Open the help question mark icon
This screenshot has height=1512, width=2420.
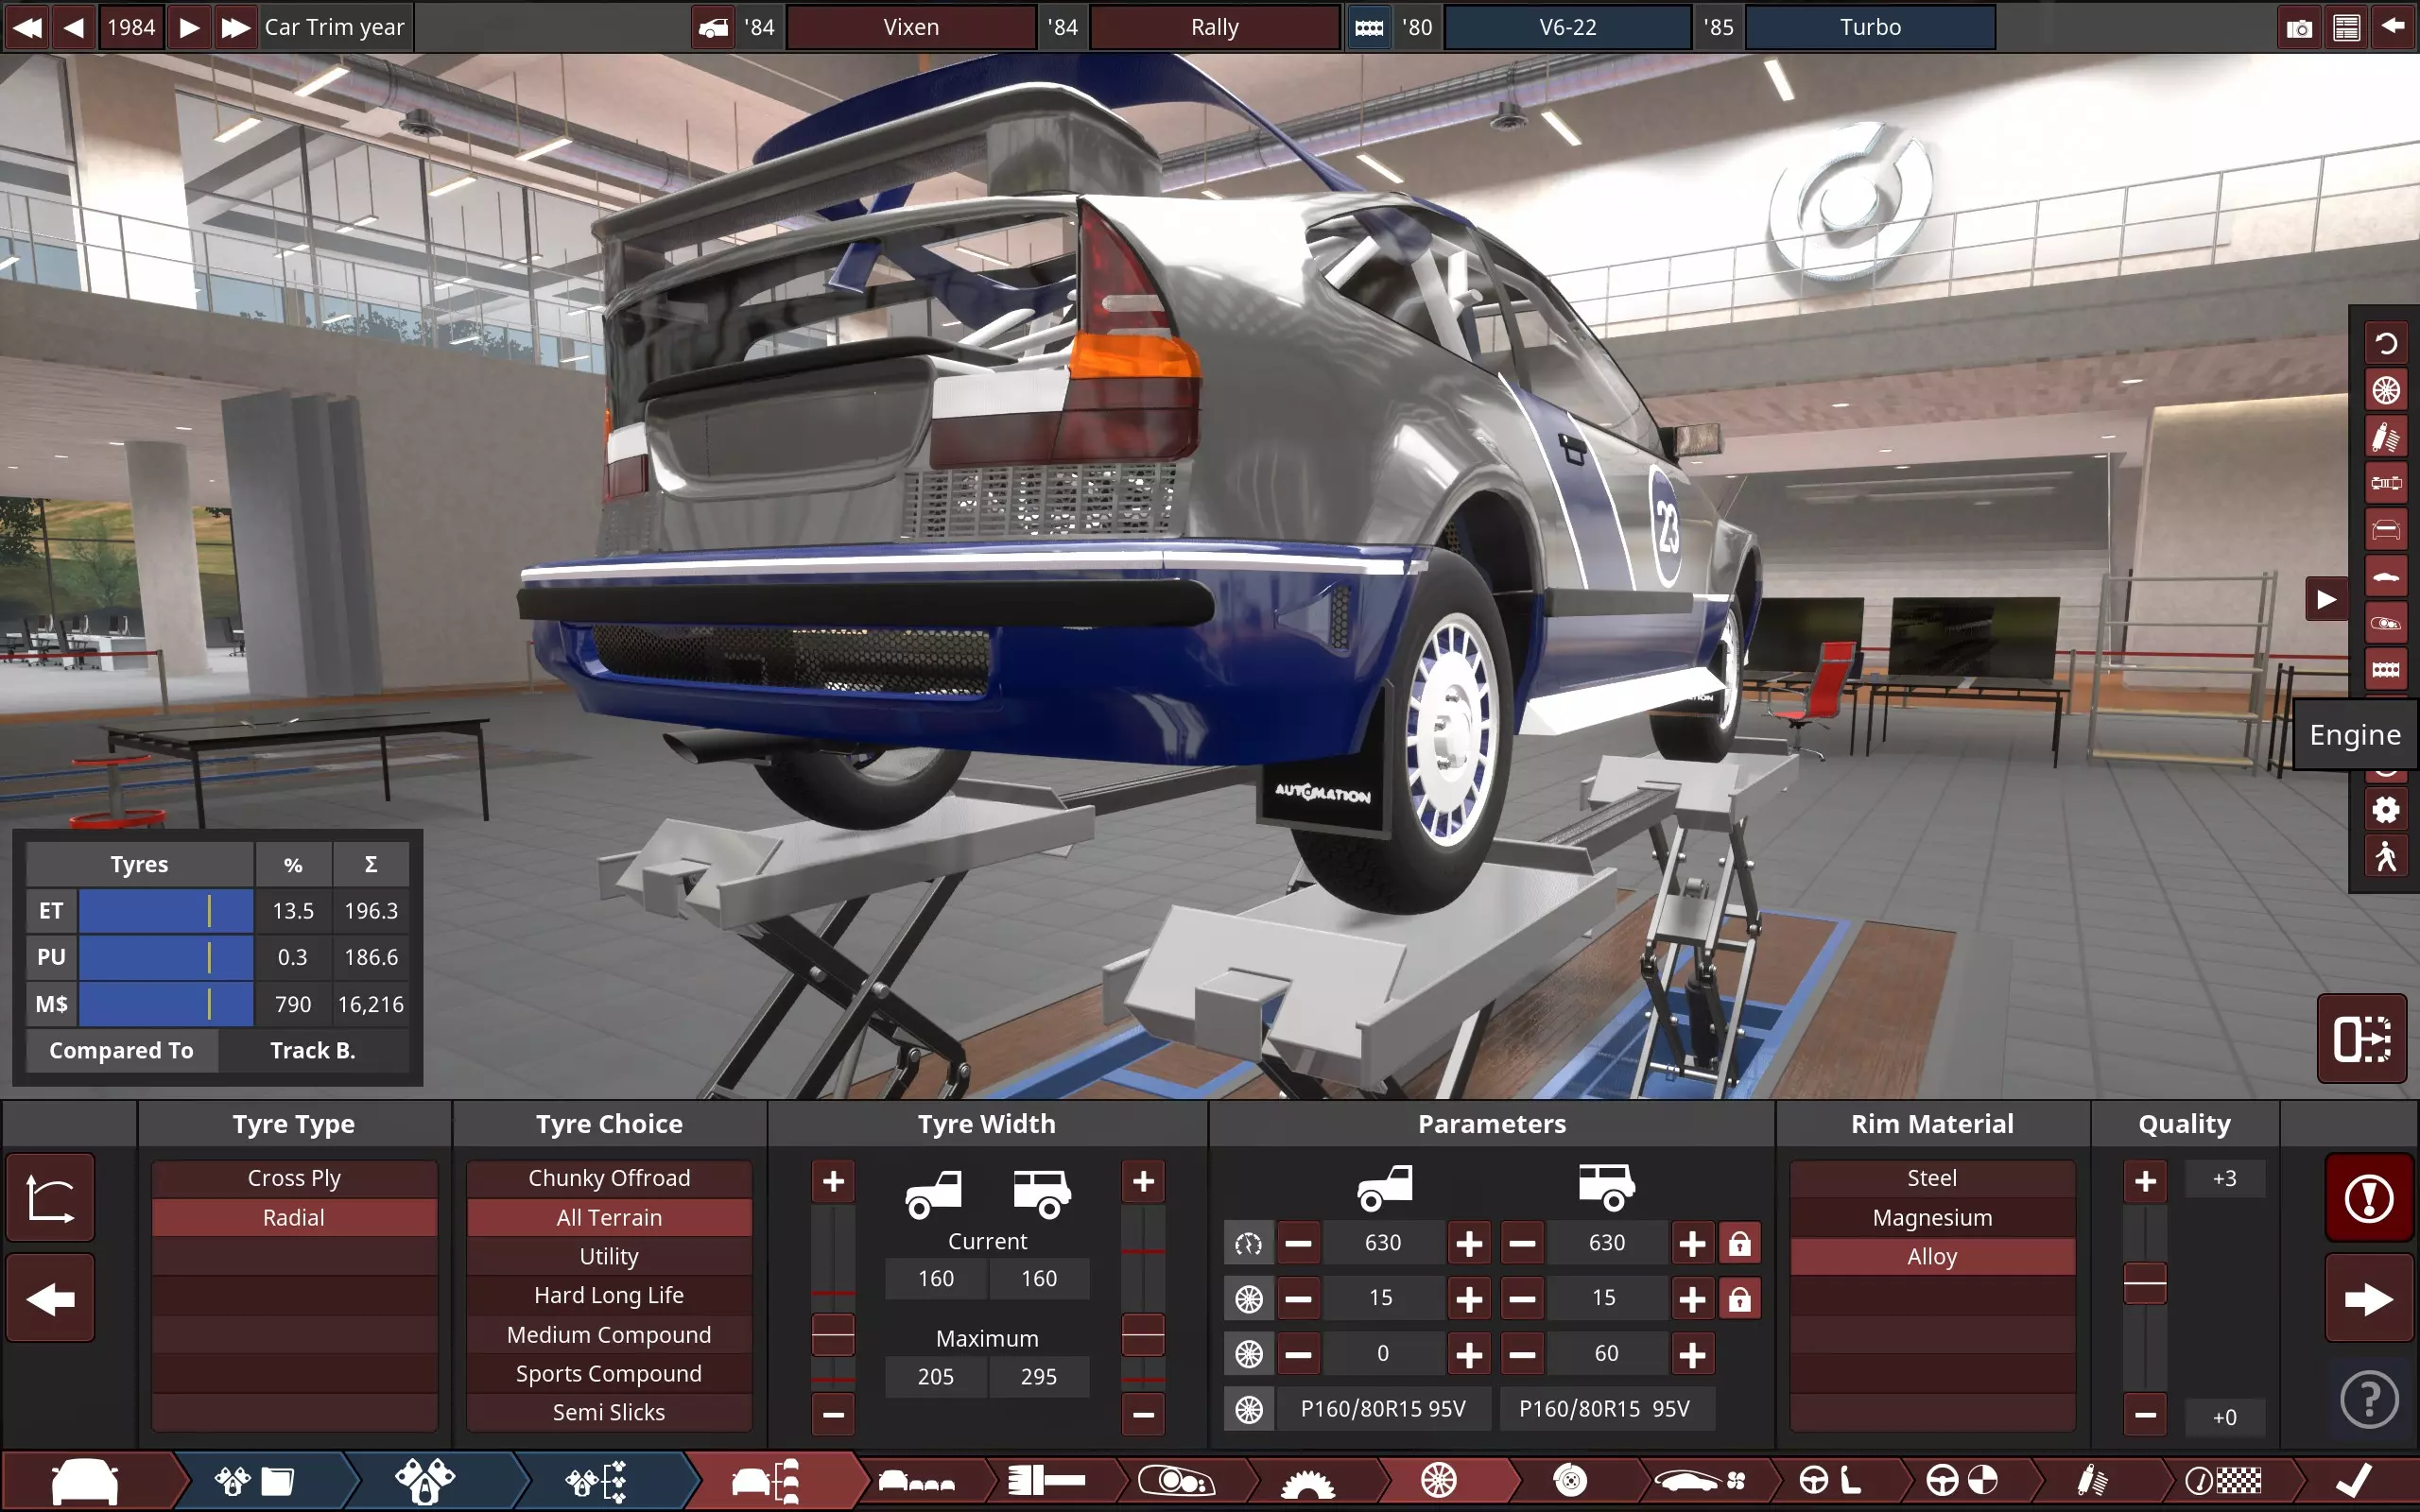2369,1399
